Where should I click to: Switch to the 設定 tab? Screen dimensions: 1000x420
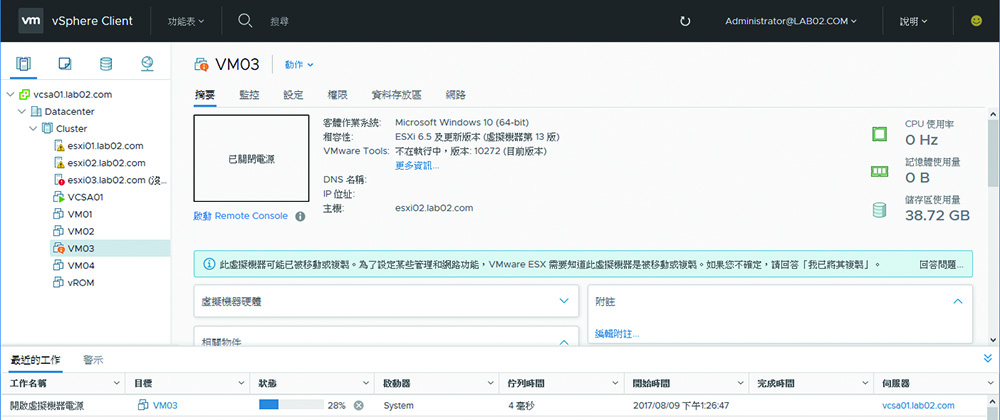(x=293, y=95)
